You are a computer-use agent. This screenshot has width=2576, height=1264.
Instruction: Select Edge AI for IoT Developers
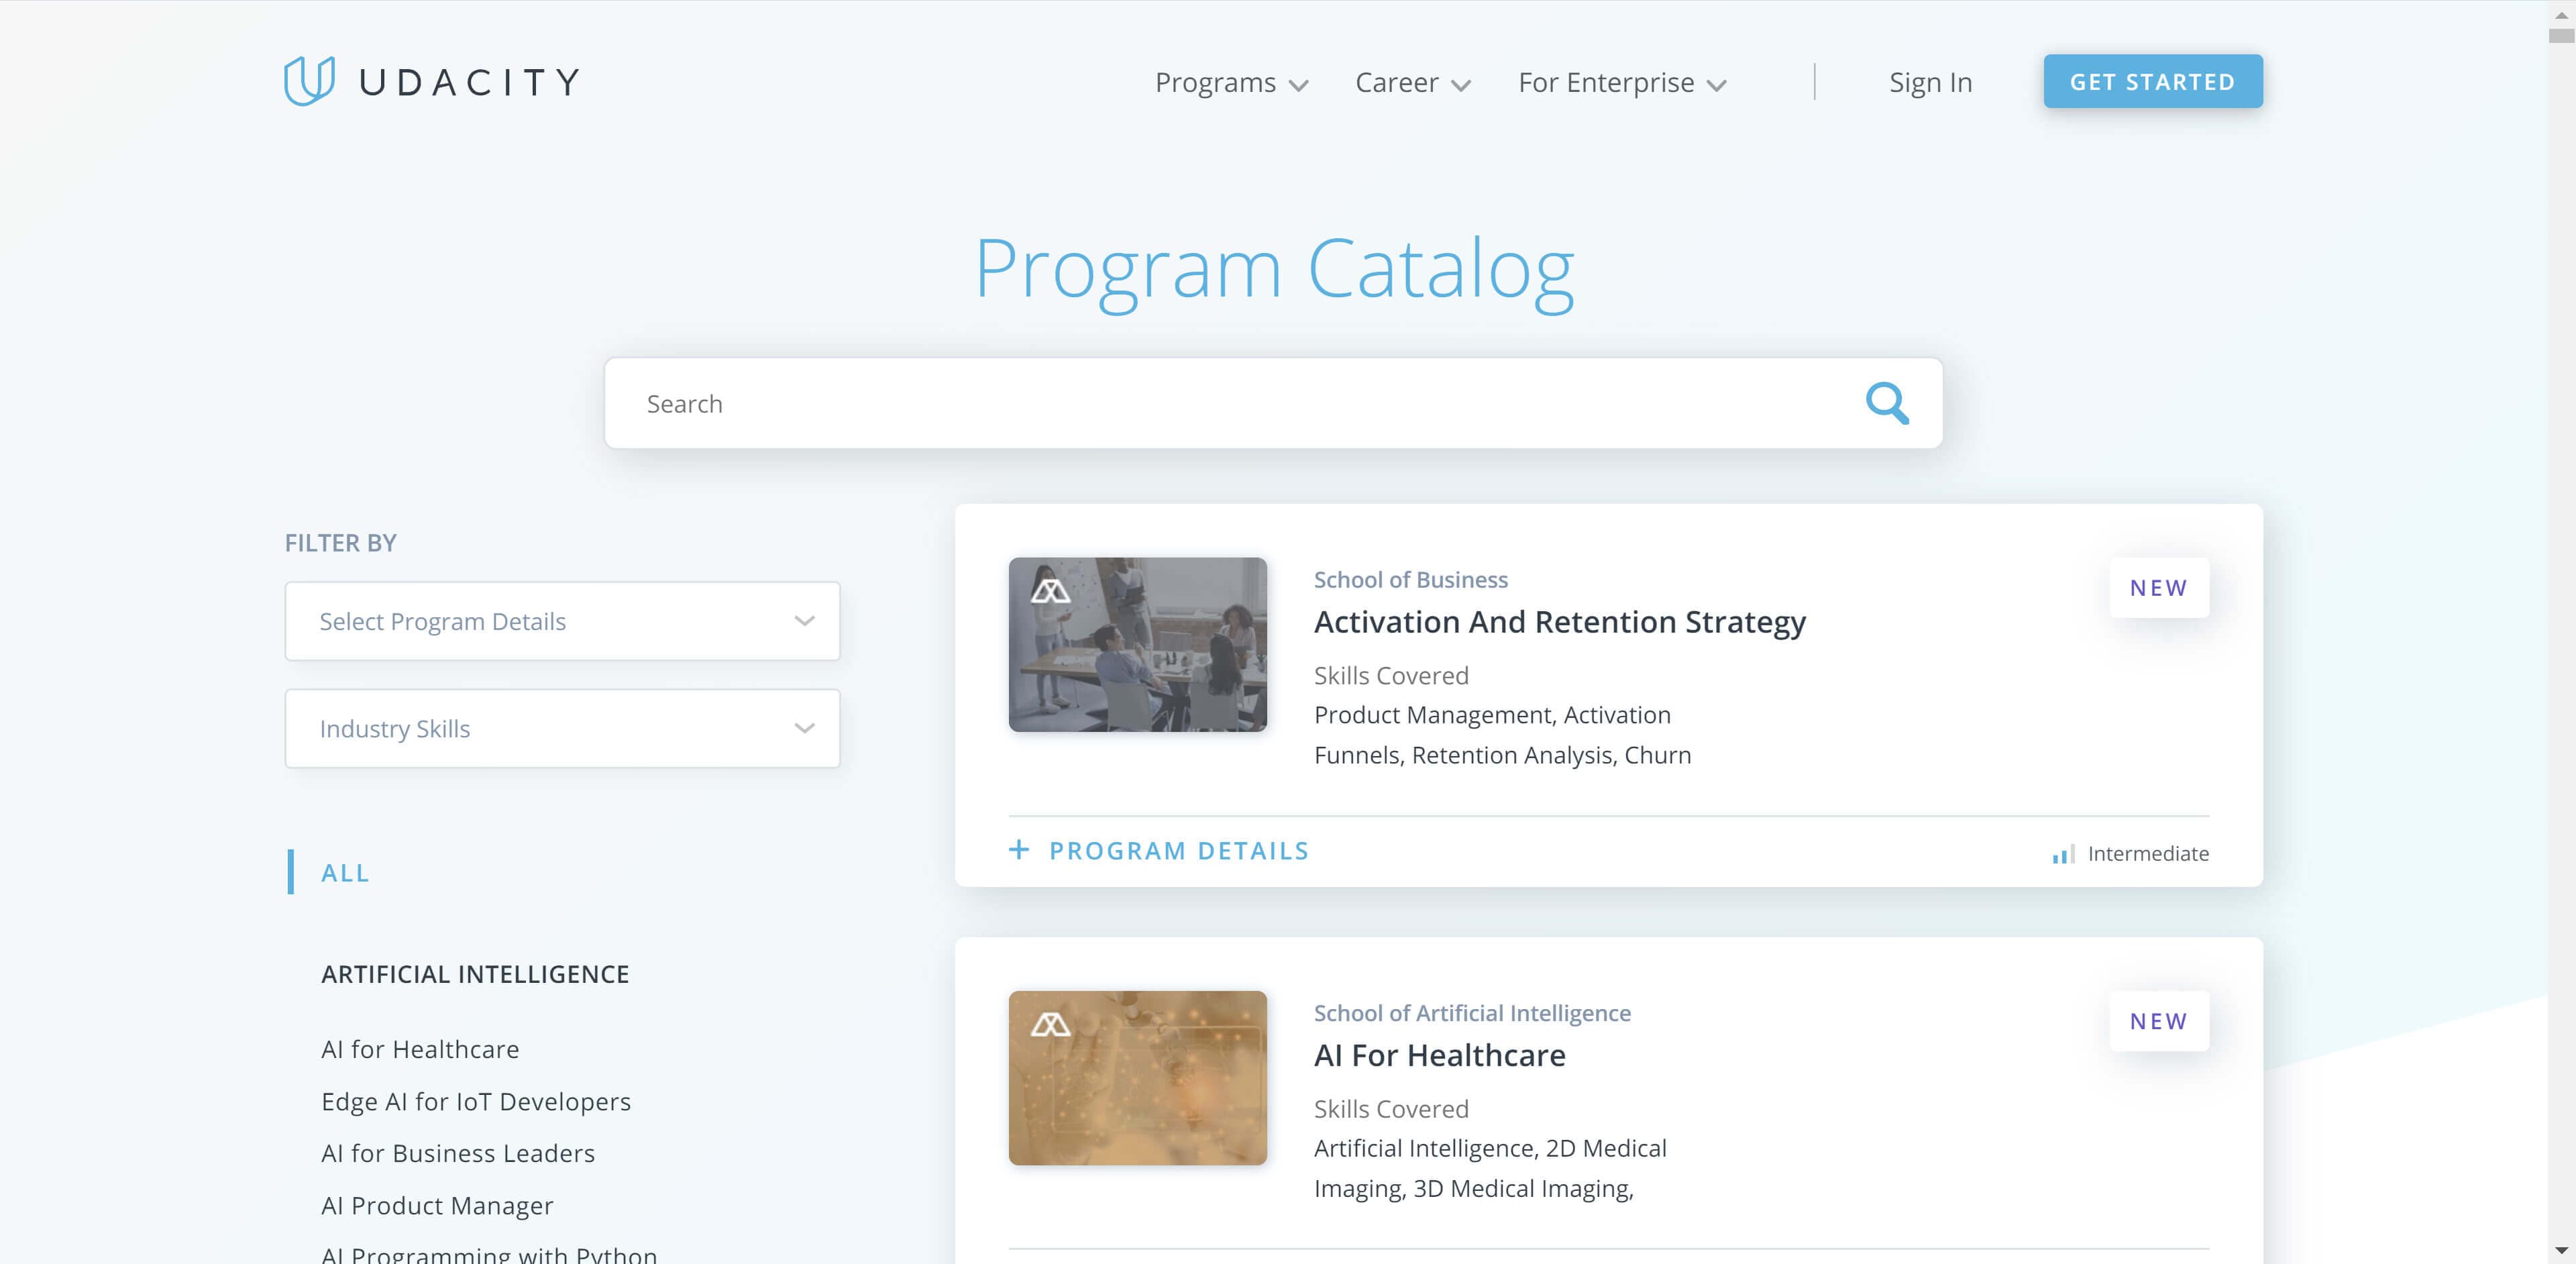click(x=476, y=1101)
